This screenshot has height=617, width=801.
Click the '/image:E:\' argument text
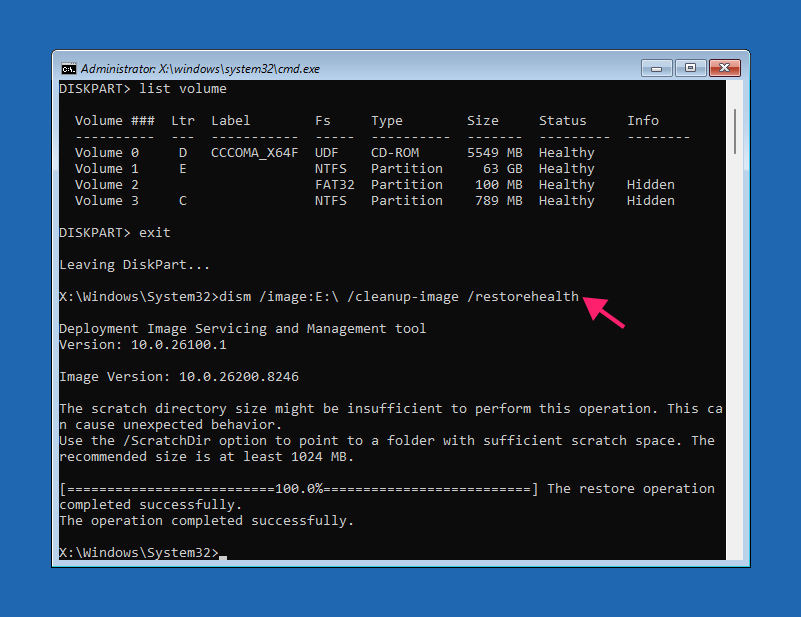click(x=299, y=297)
